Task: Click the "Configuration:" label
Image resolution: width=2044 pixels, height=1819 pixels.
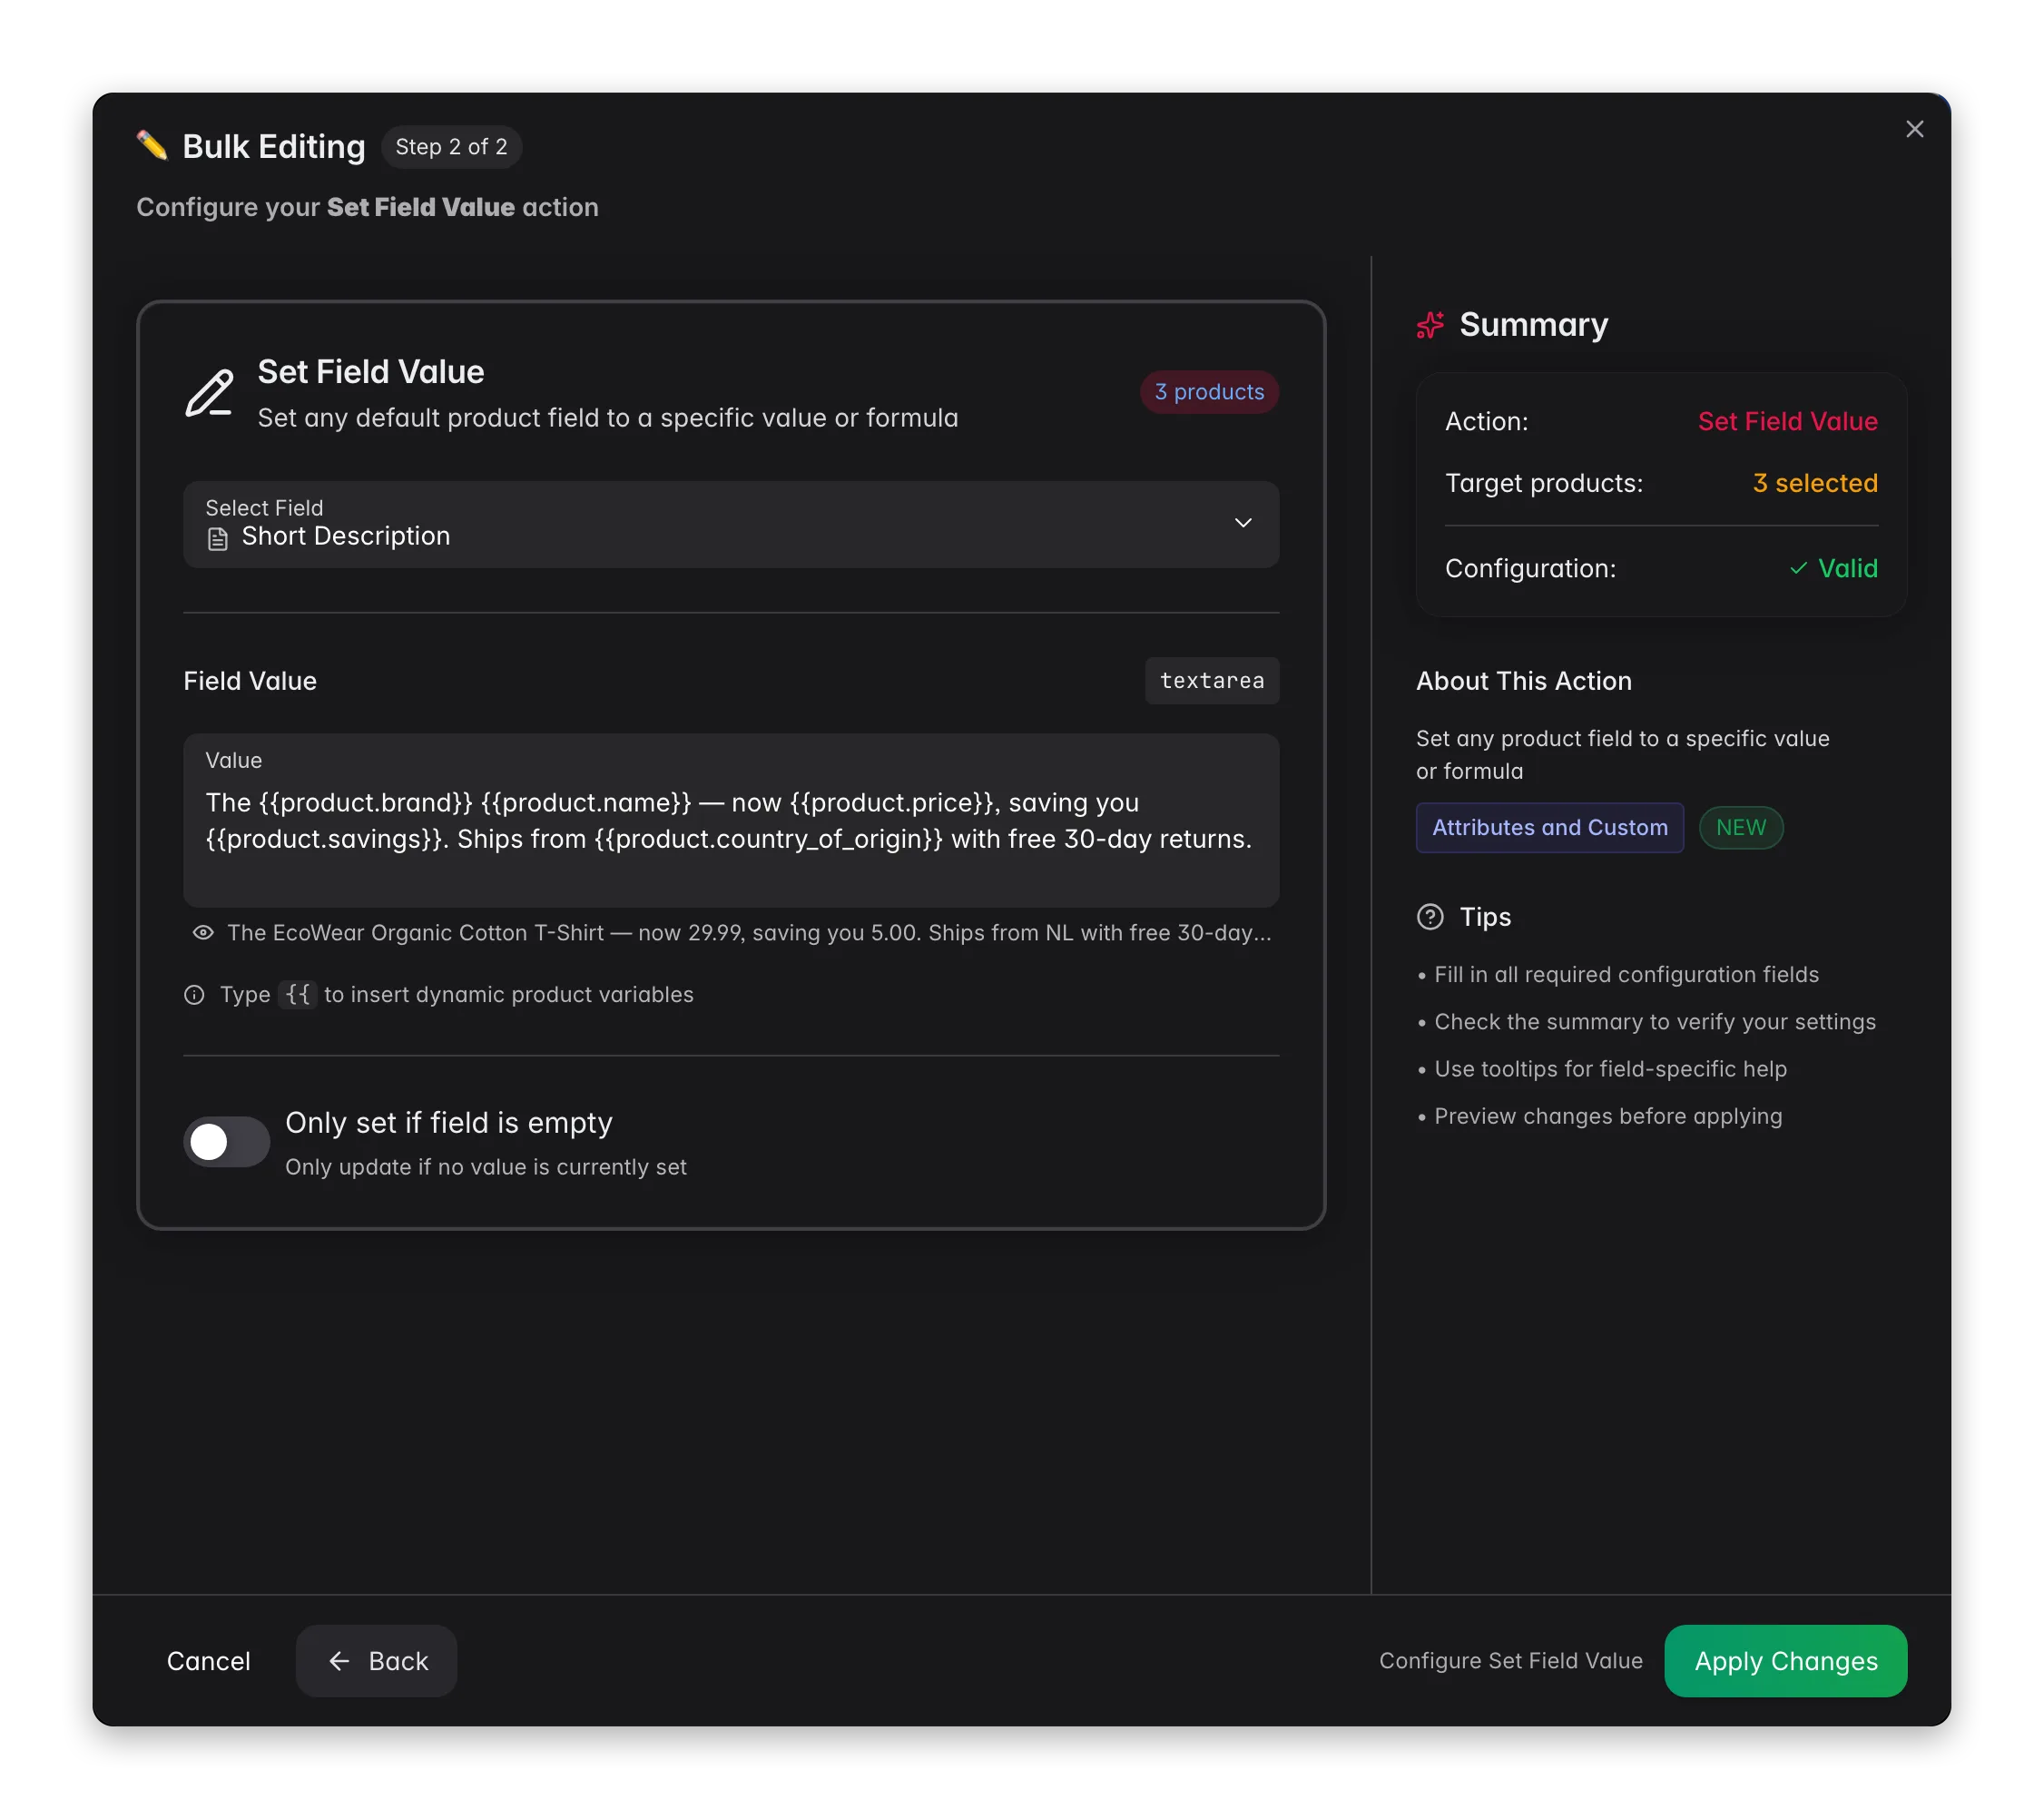Action: tap(1530, 568)
